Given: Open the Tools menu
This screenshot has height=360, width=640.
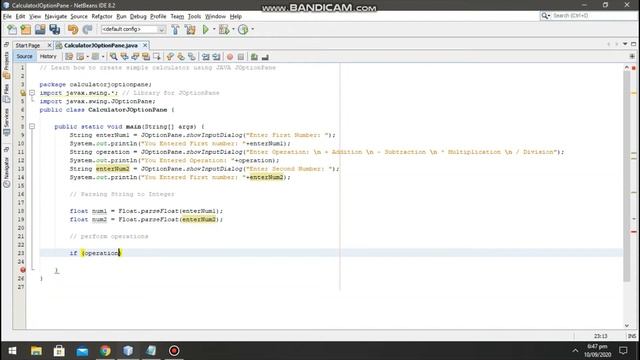Looking at the screenshot, I should point(194,16).
